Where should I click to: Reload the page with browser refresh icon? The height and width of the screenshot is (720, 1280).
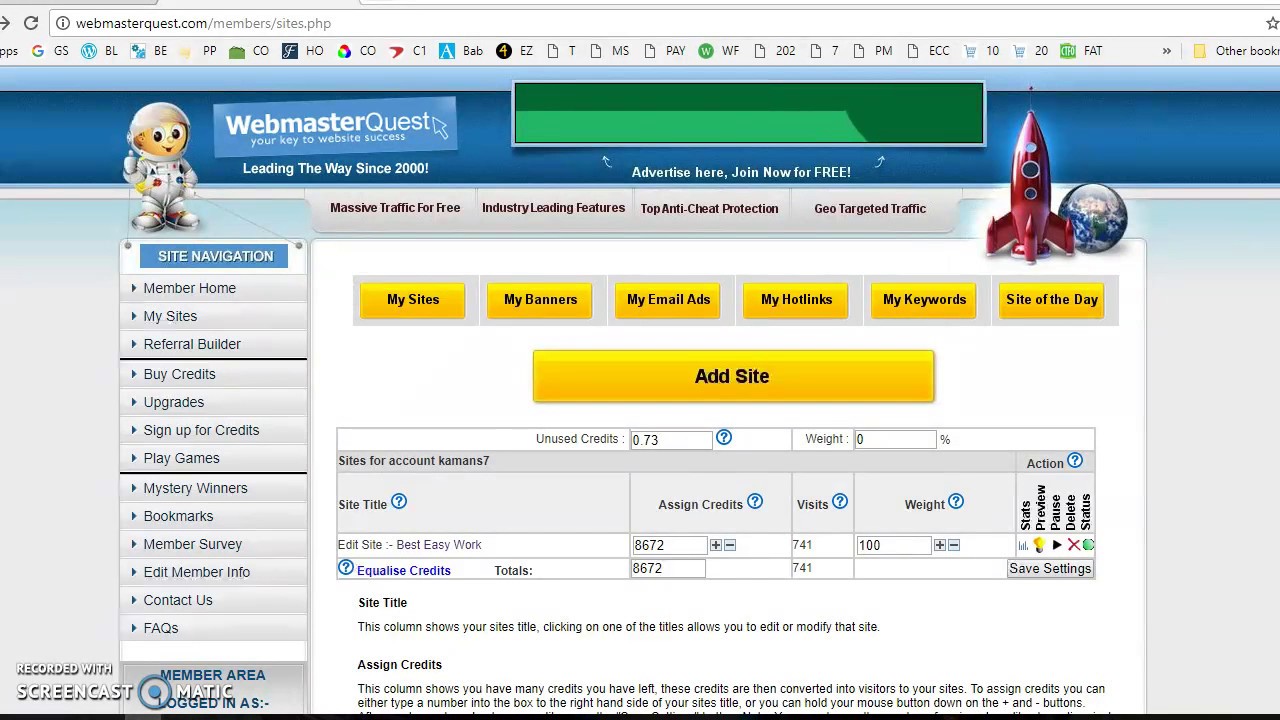tap(31, 23)
